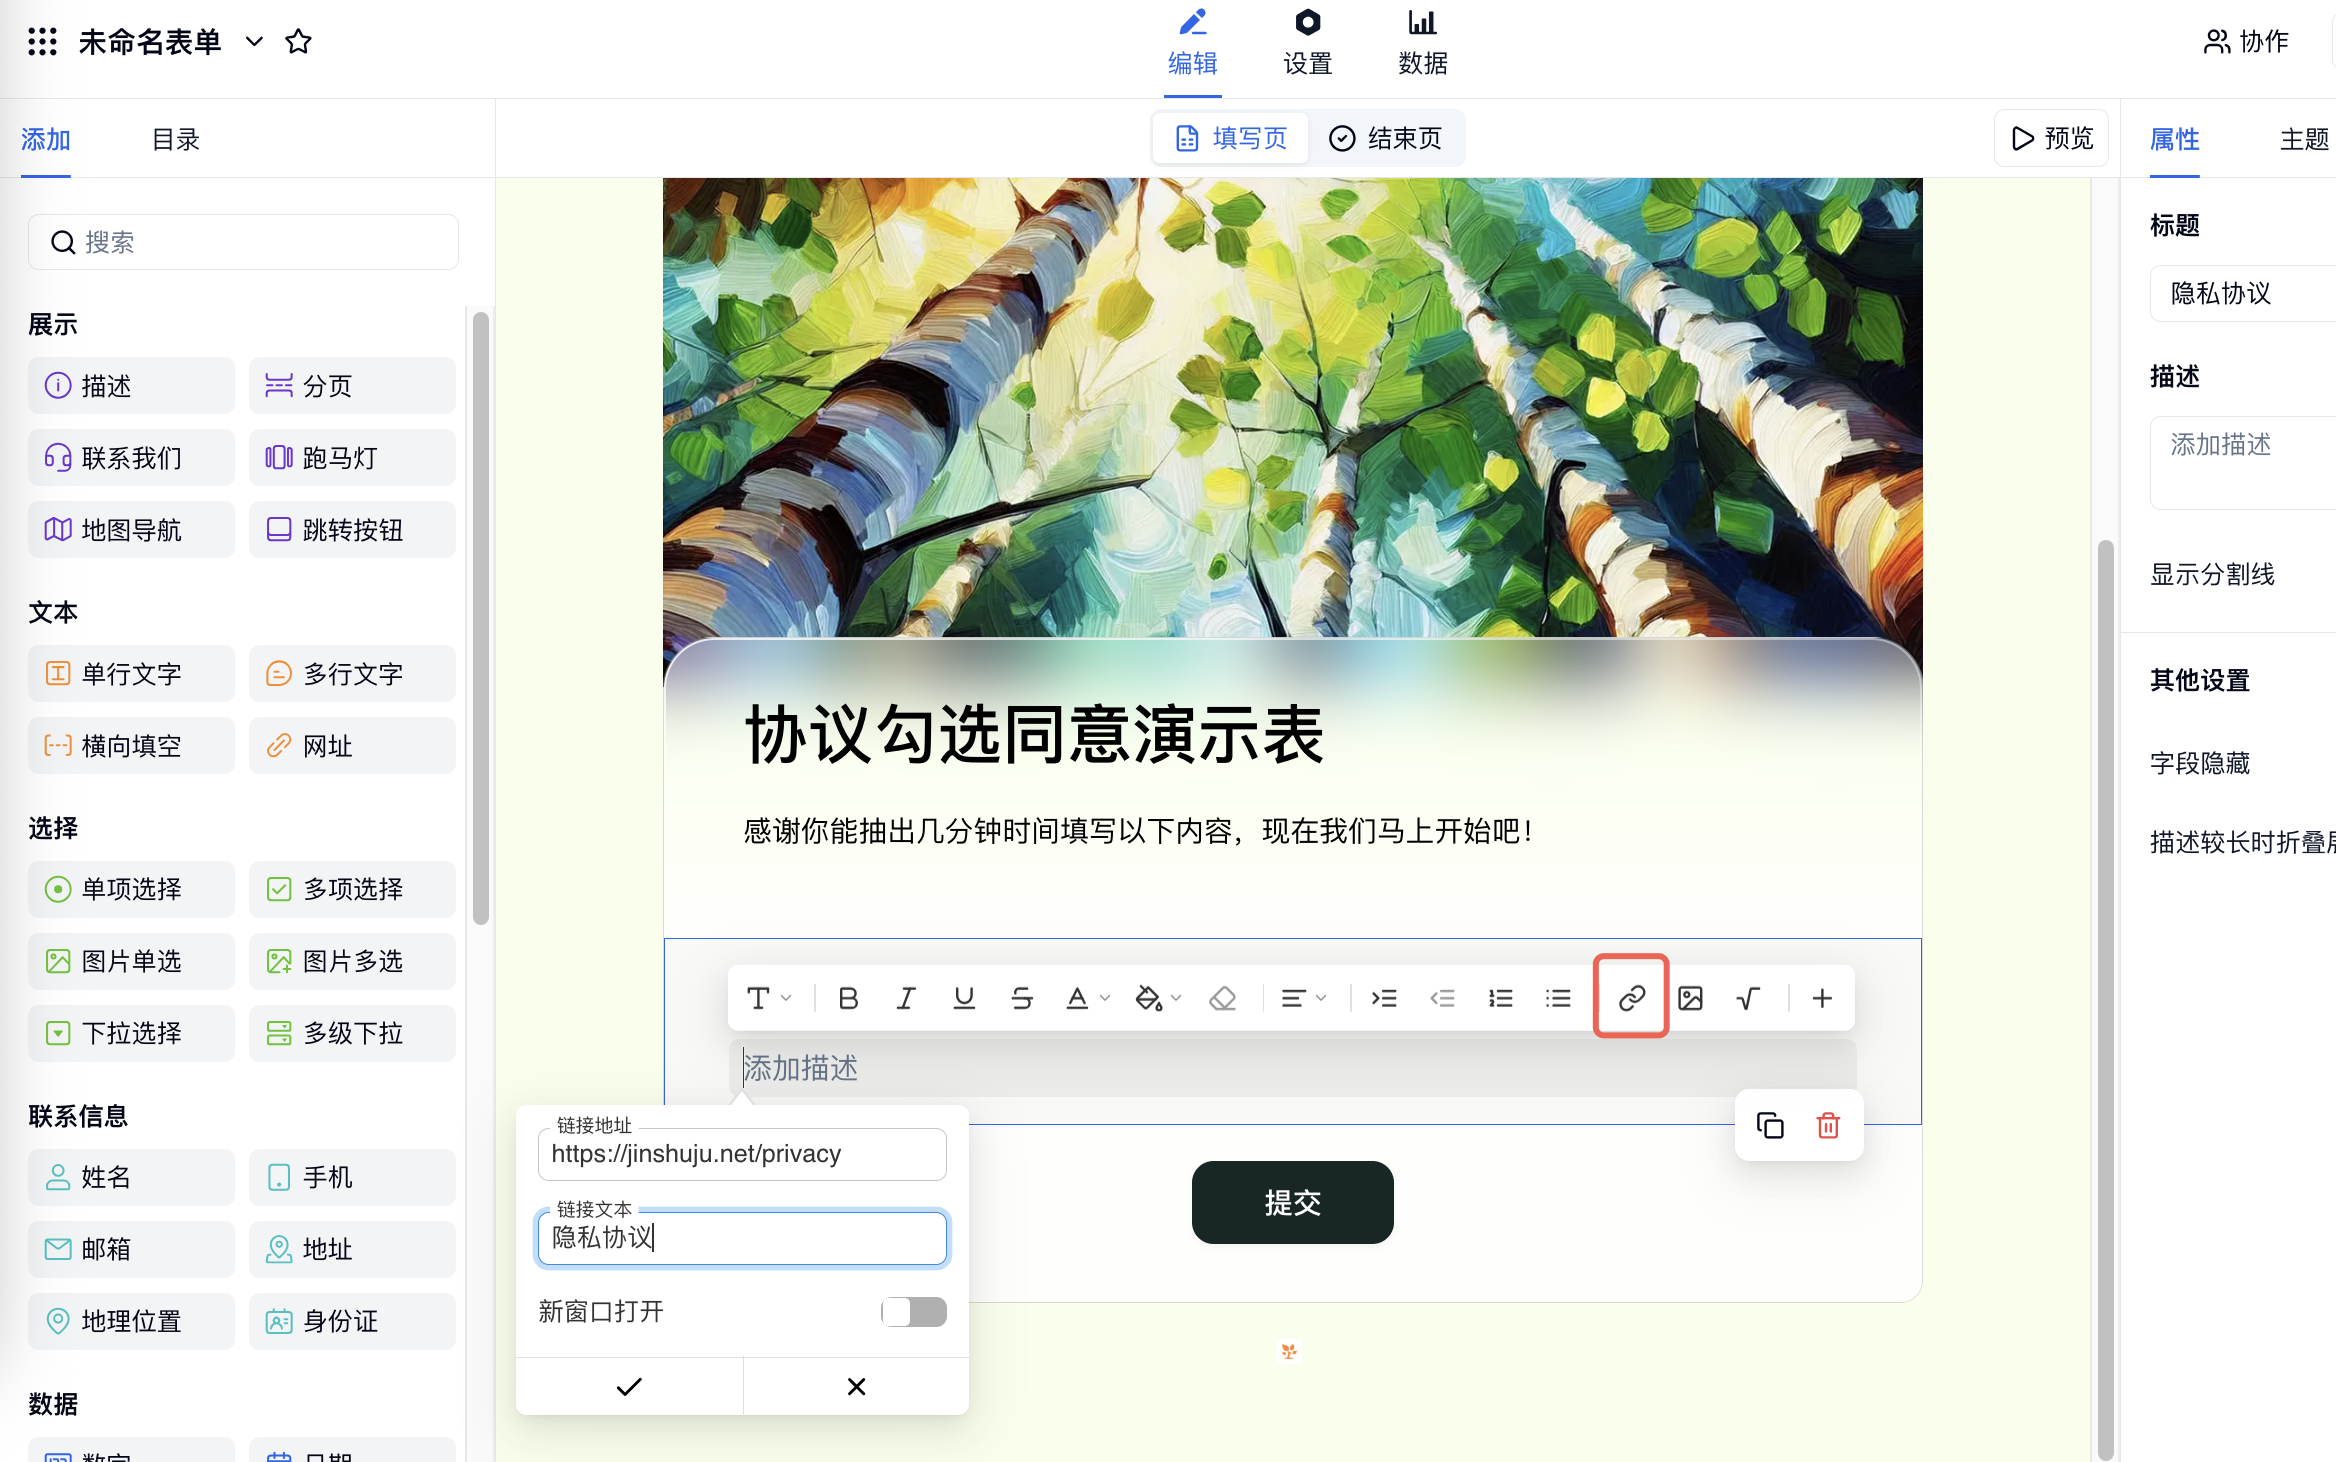Confirm the link with the checkmark

tap(629, 1386)
